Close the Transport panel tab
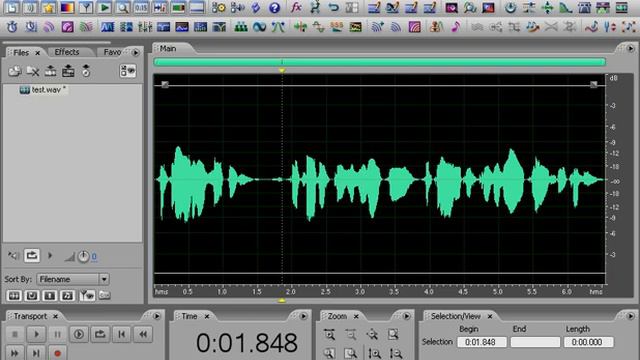 [56, 316]
